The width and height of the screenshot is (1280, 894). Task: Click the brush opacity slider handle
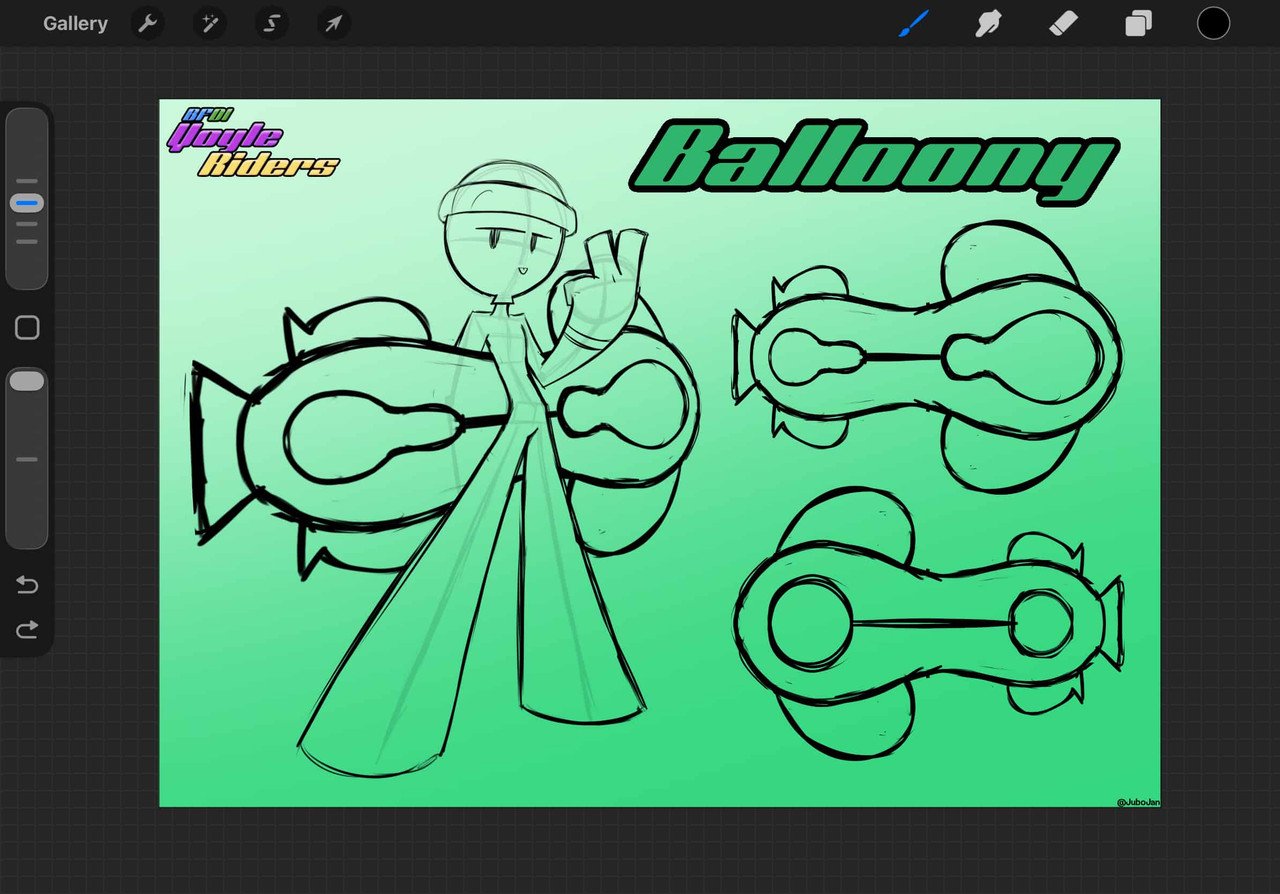[x=27, y=380]
